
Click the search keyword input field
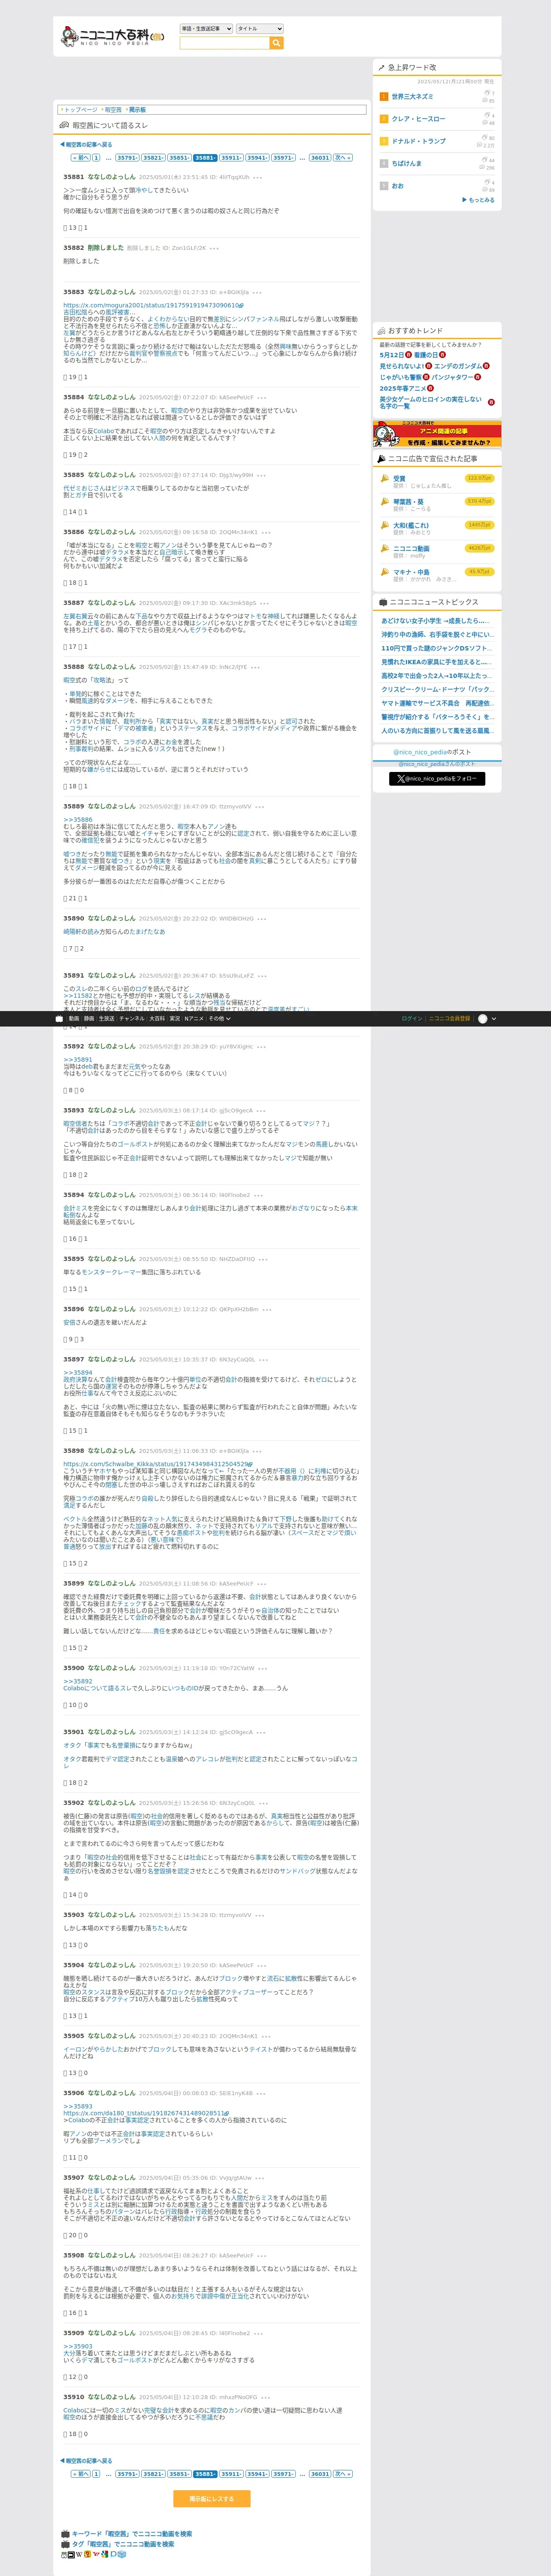tap(224, 43)
